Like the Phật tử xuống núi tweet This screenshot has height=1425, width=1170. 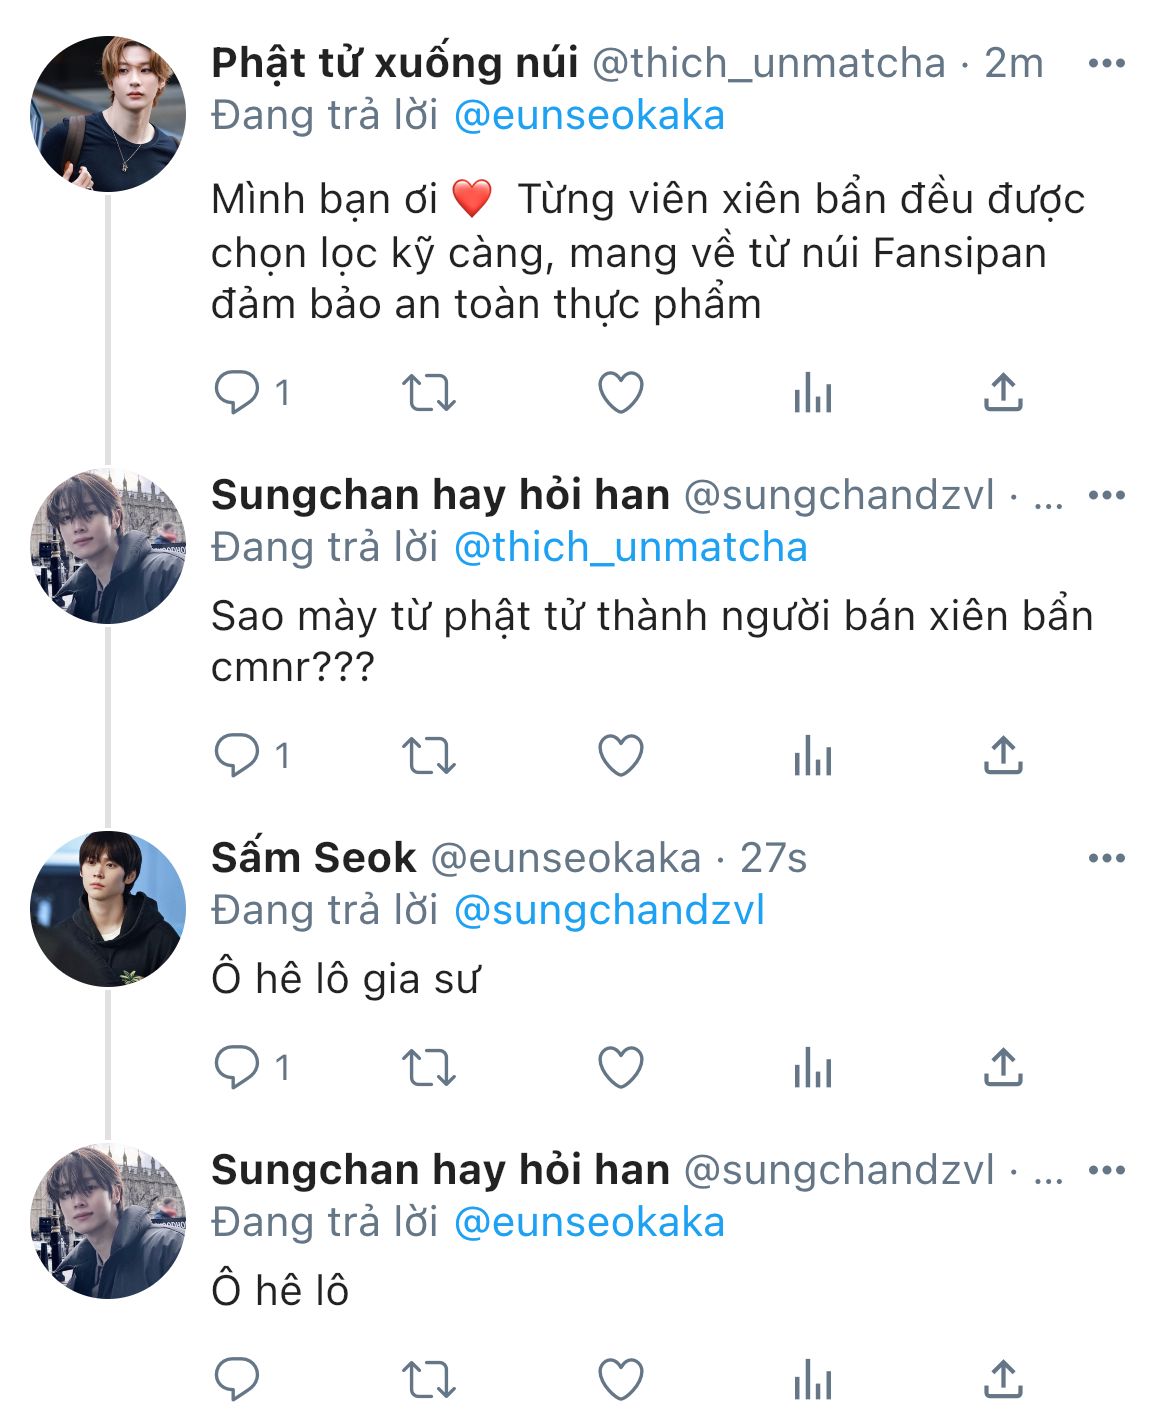(620, 392)
